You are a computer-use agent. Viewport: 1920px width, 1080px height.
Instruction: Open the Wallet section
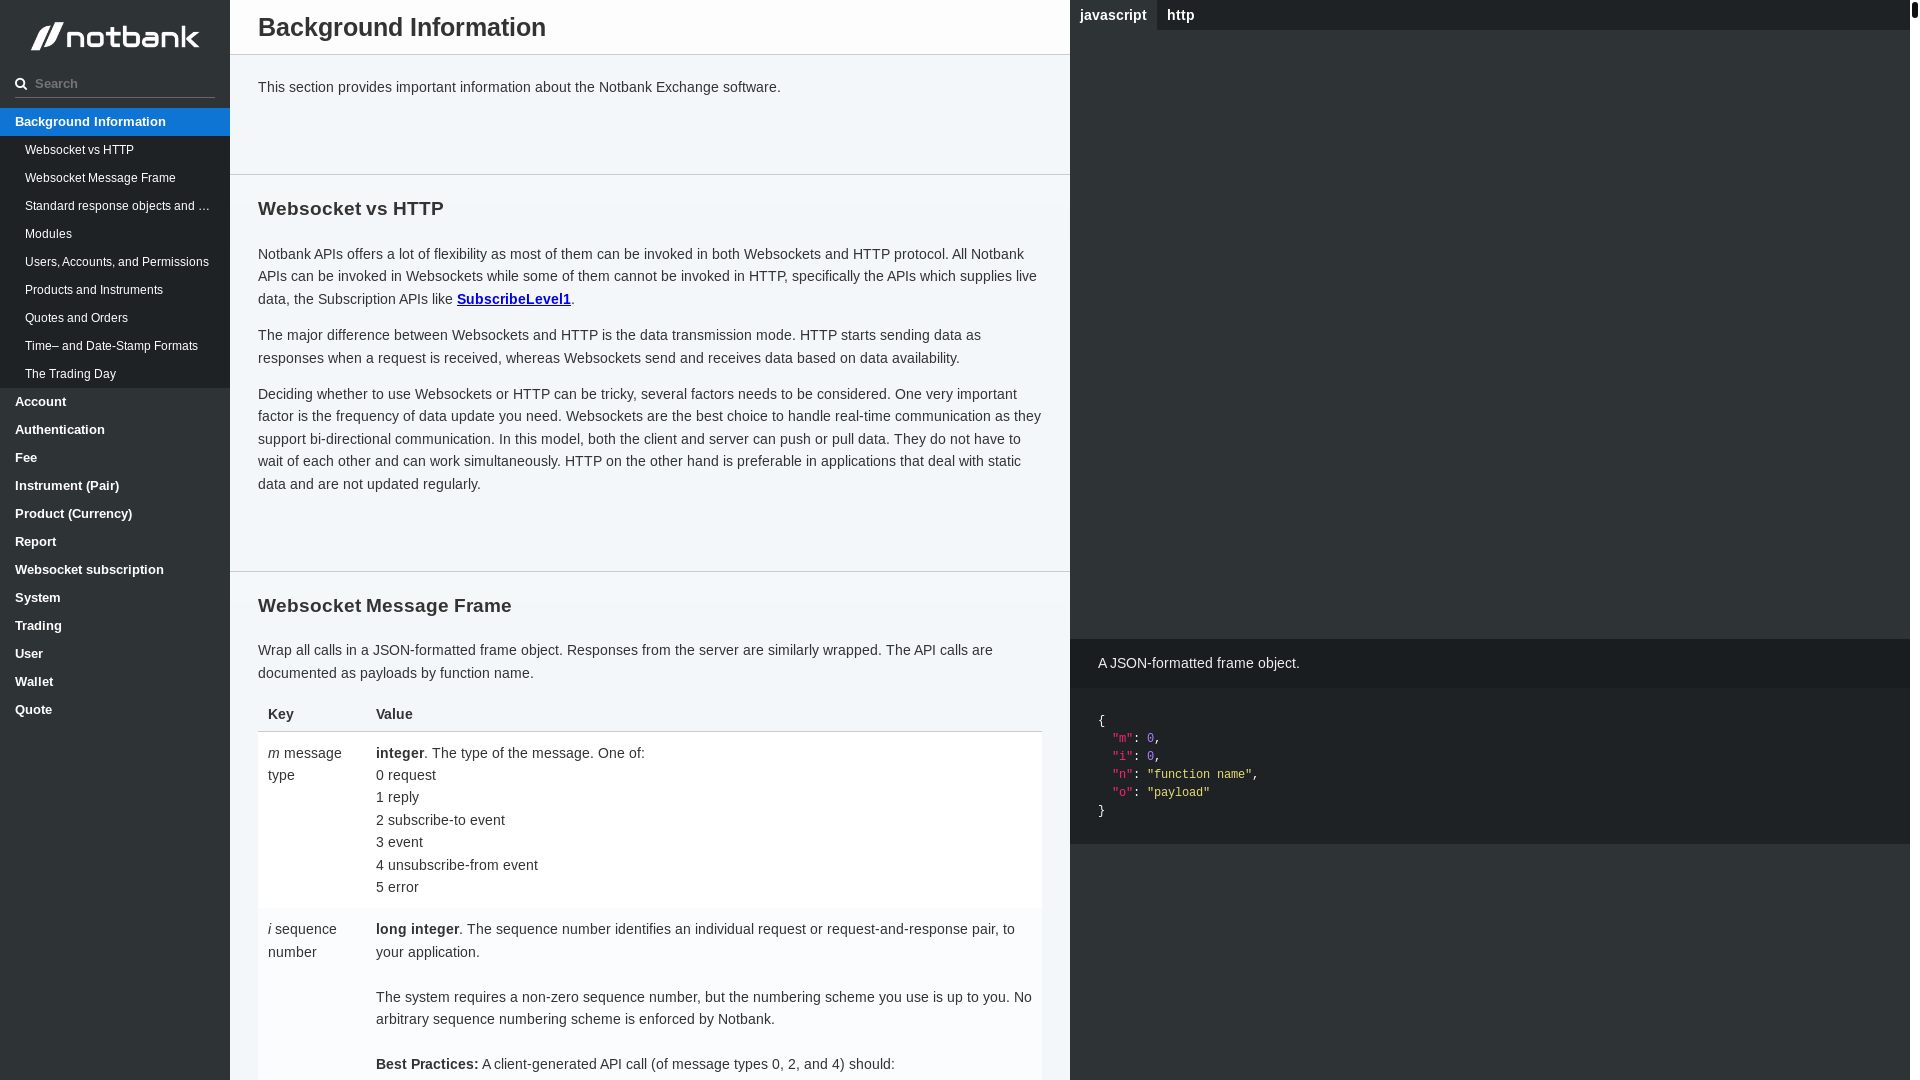tap(115, 682)
